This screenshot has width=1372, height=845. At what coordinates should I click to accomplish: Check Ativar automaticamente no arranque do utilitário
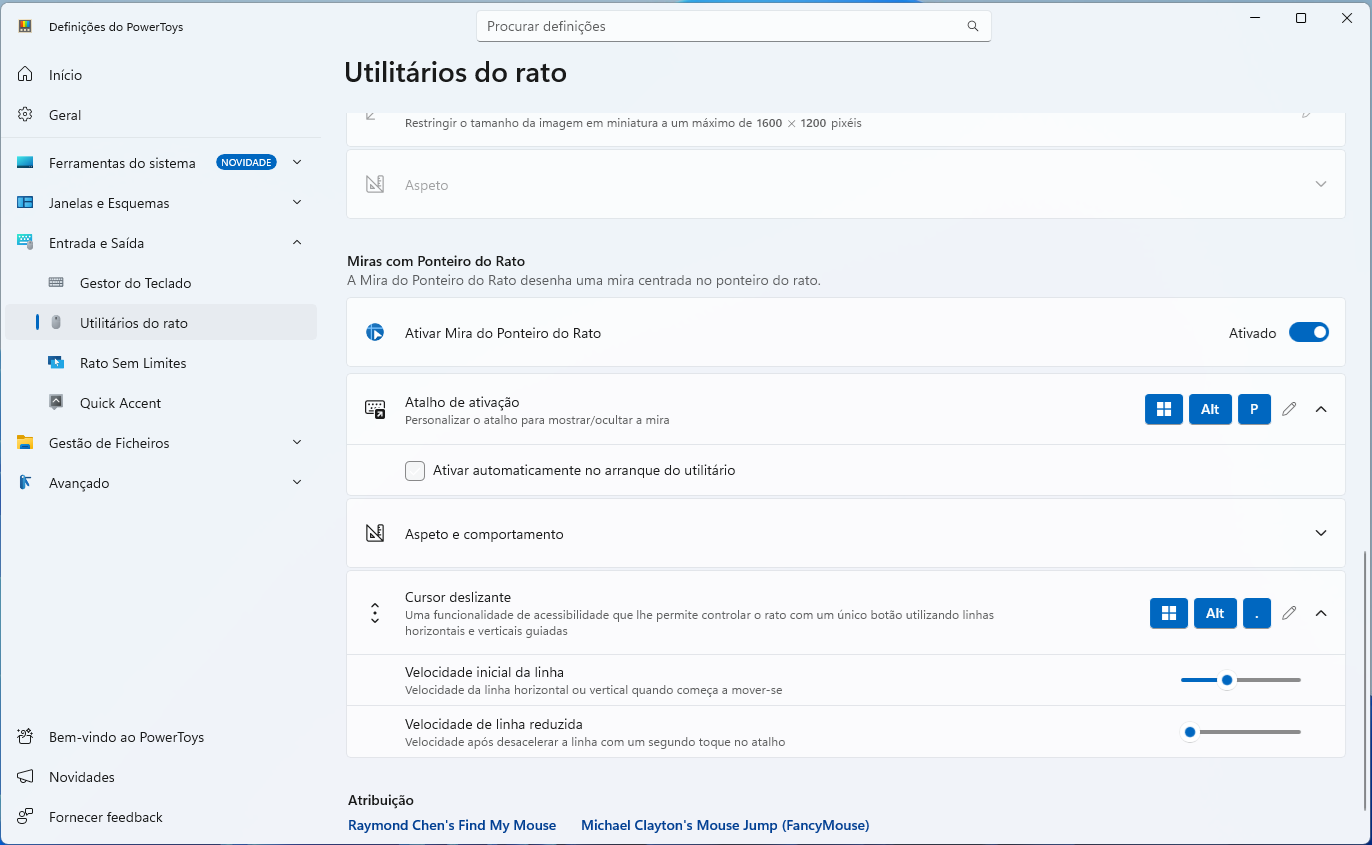[415, 470]
